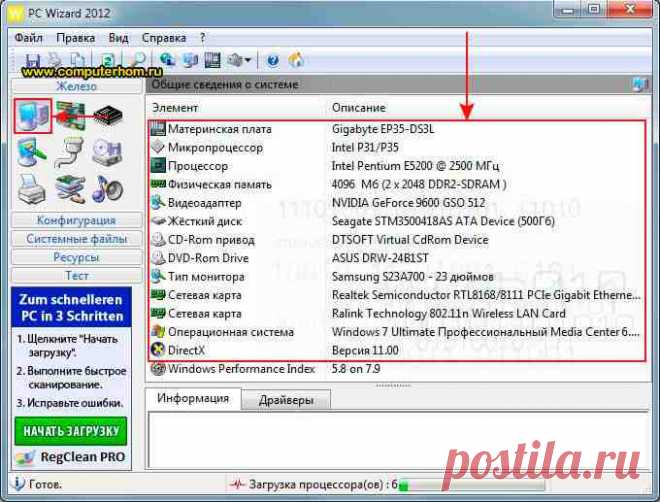Click the CPU load progress bar

pyautogui.click(x=472, y=486)
